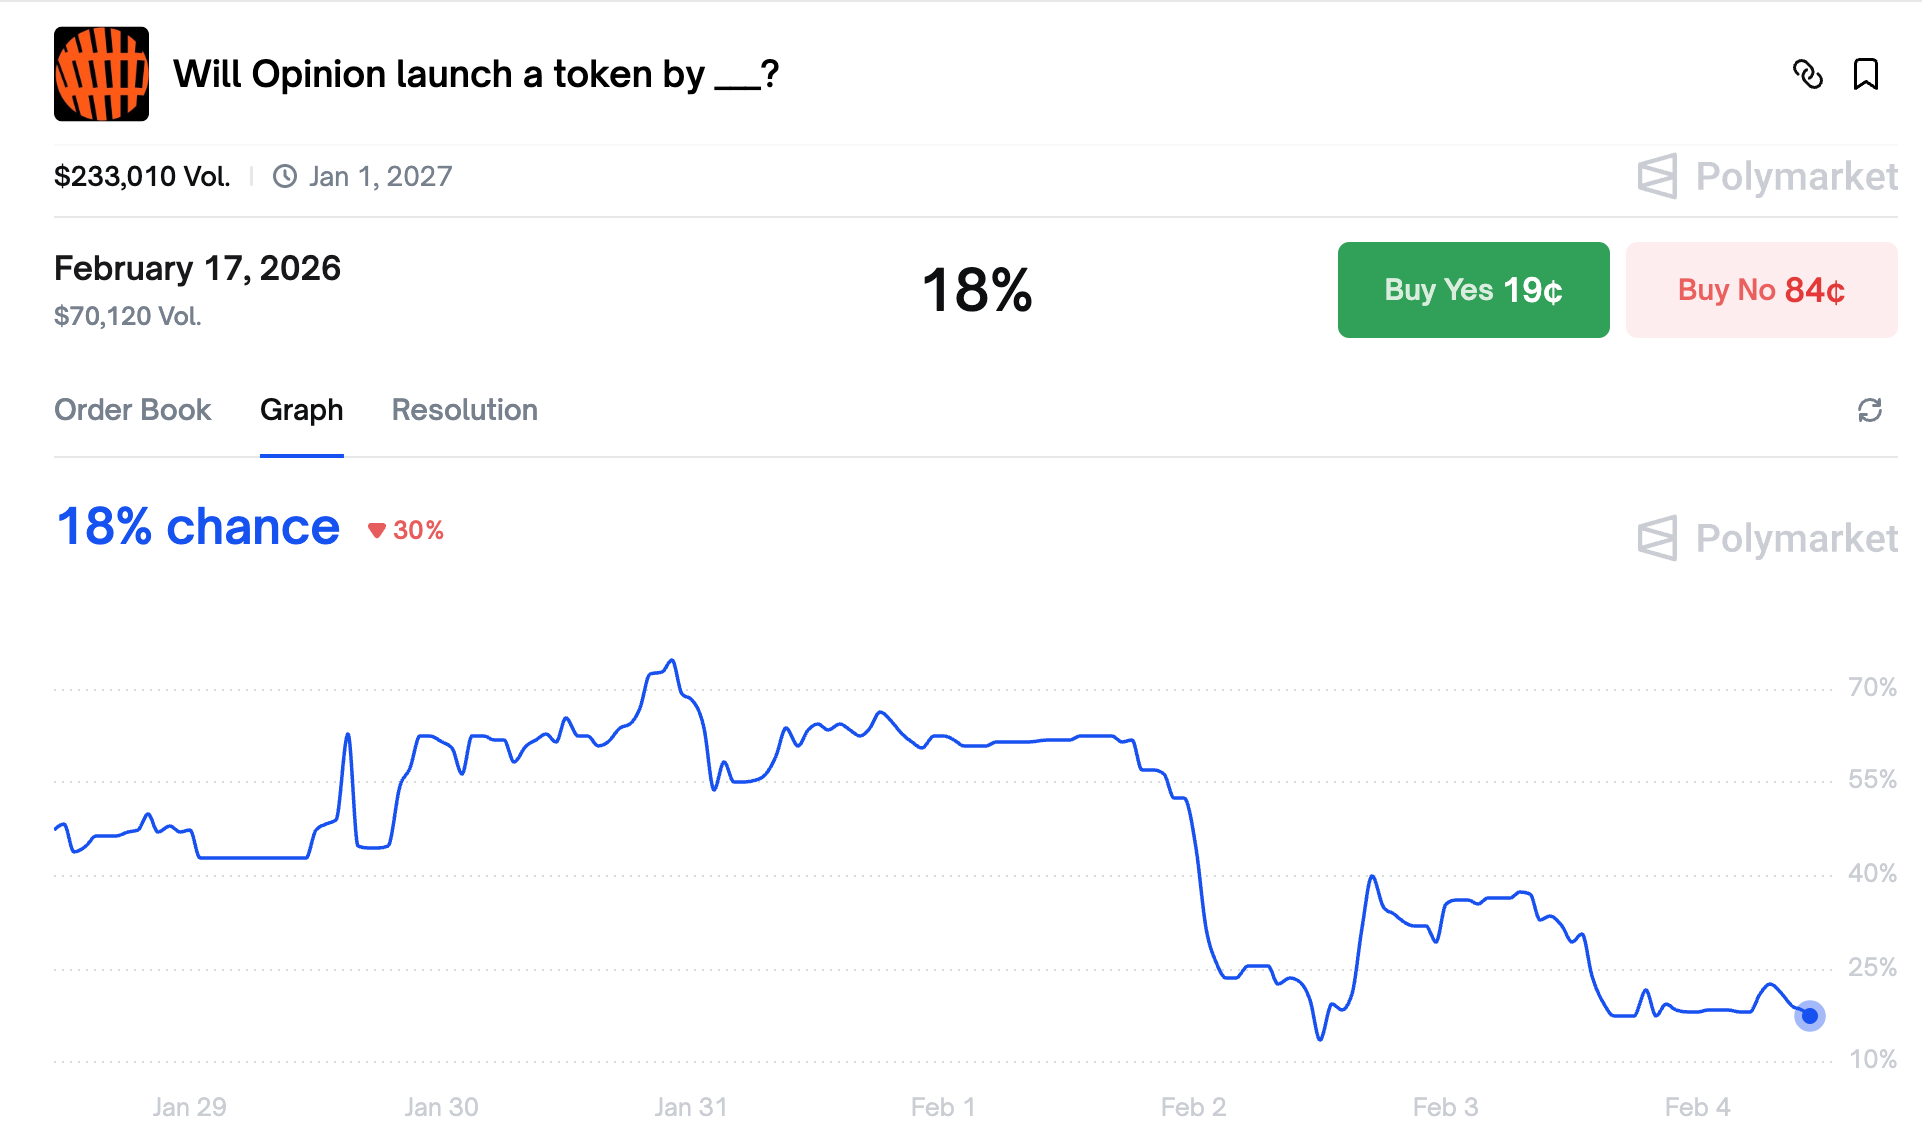Click the refresh icon beside the tabs
Image resolution: width=1922 pixels, height=1134 pixels.
(1869, 410)
